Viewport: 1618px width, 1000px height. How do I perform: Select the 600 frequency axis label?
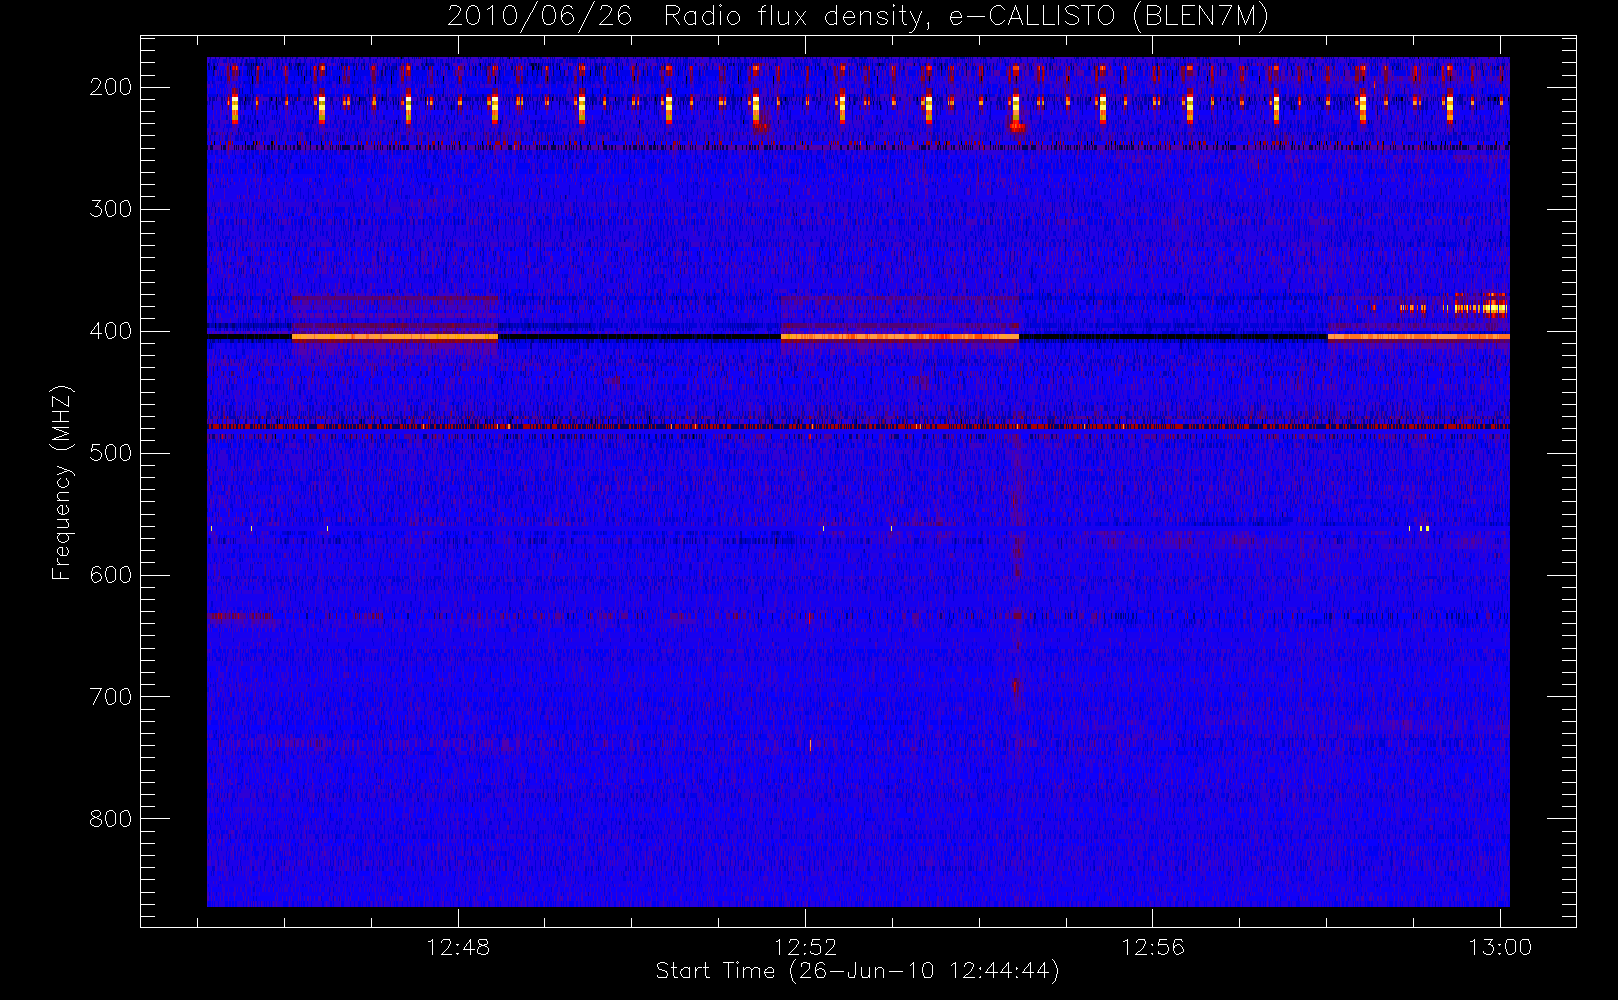coord(111,575)
